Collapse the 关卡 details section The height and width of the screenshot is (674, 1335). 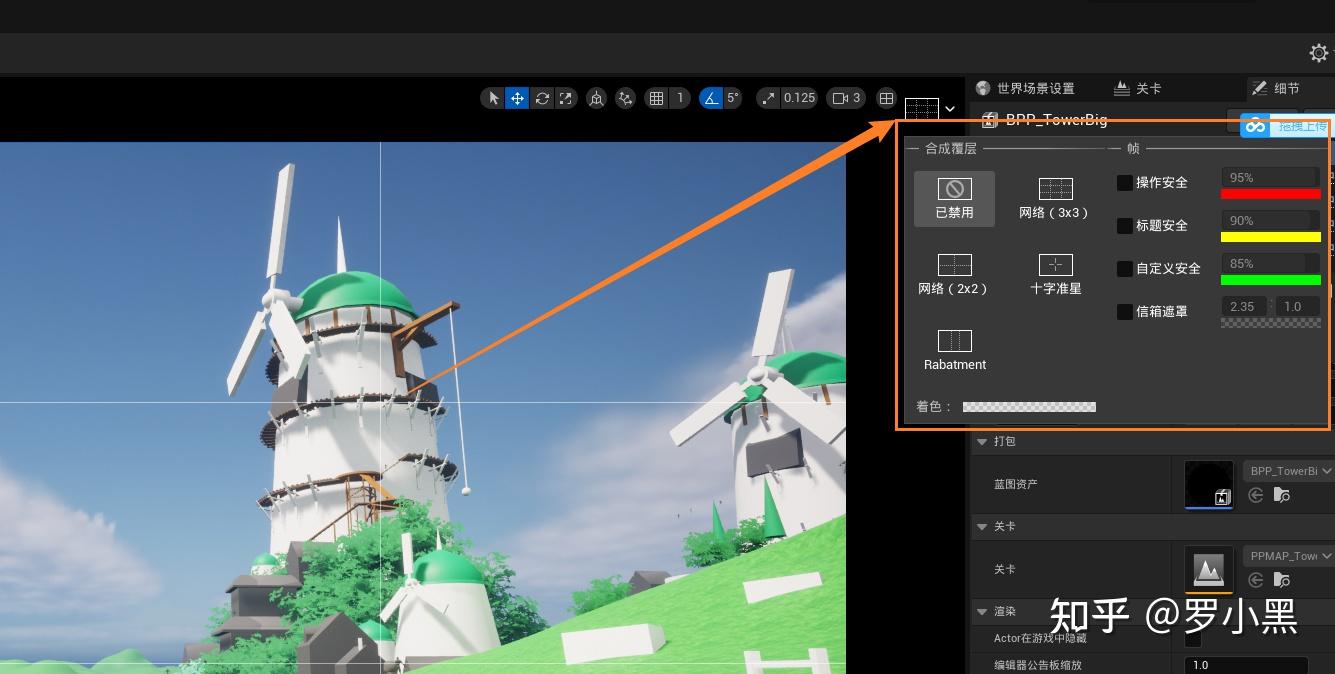[982, 526]
